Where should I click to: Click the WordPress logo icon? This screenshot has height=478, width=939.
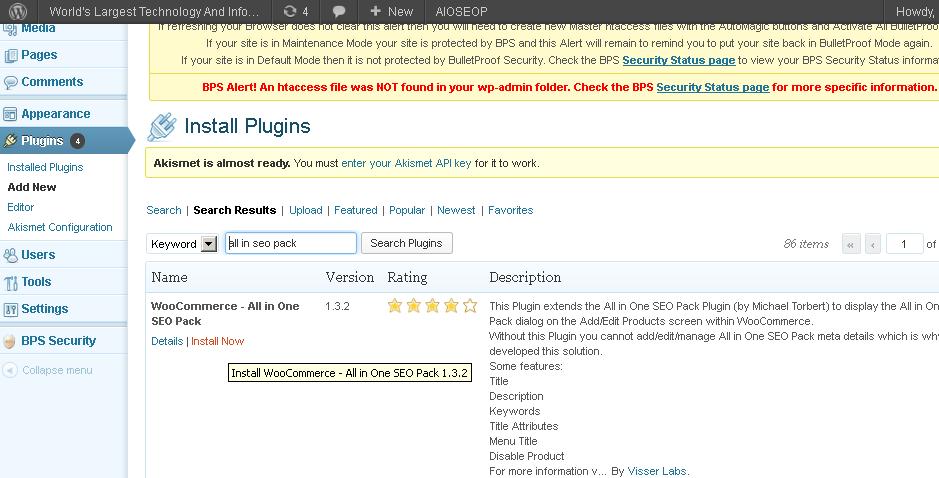pos(19,11)
